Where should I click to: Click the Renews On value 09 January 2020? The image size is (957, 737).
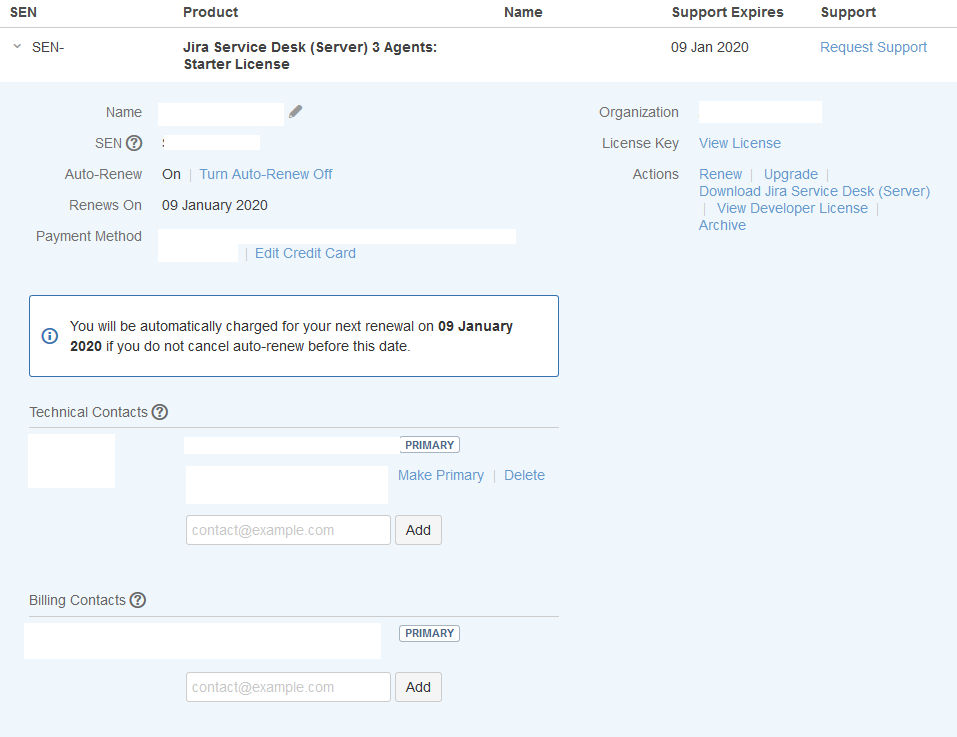tap(215, 206)
